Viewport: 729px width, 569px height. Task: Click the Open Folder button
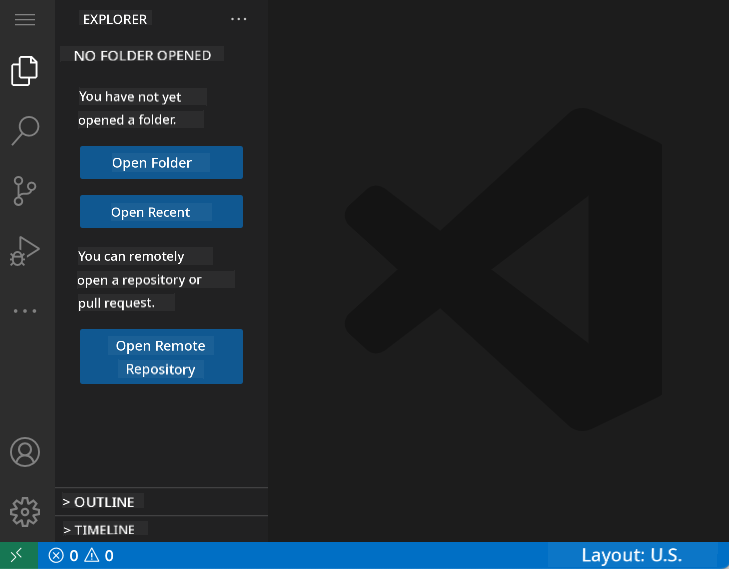click(x=161, y=163)
